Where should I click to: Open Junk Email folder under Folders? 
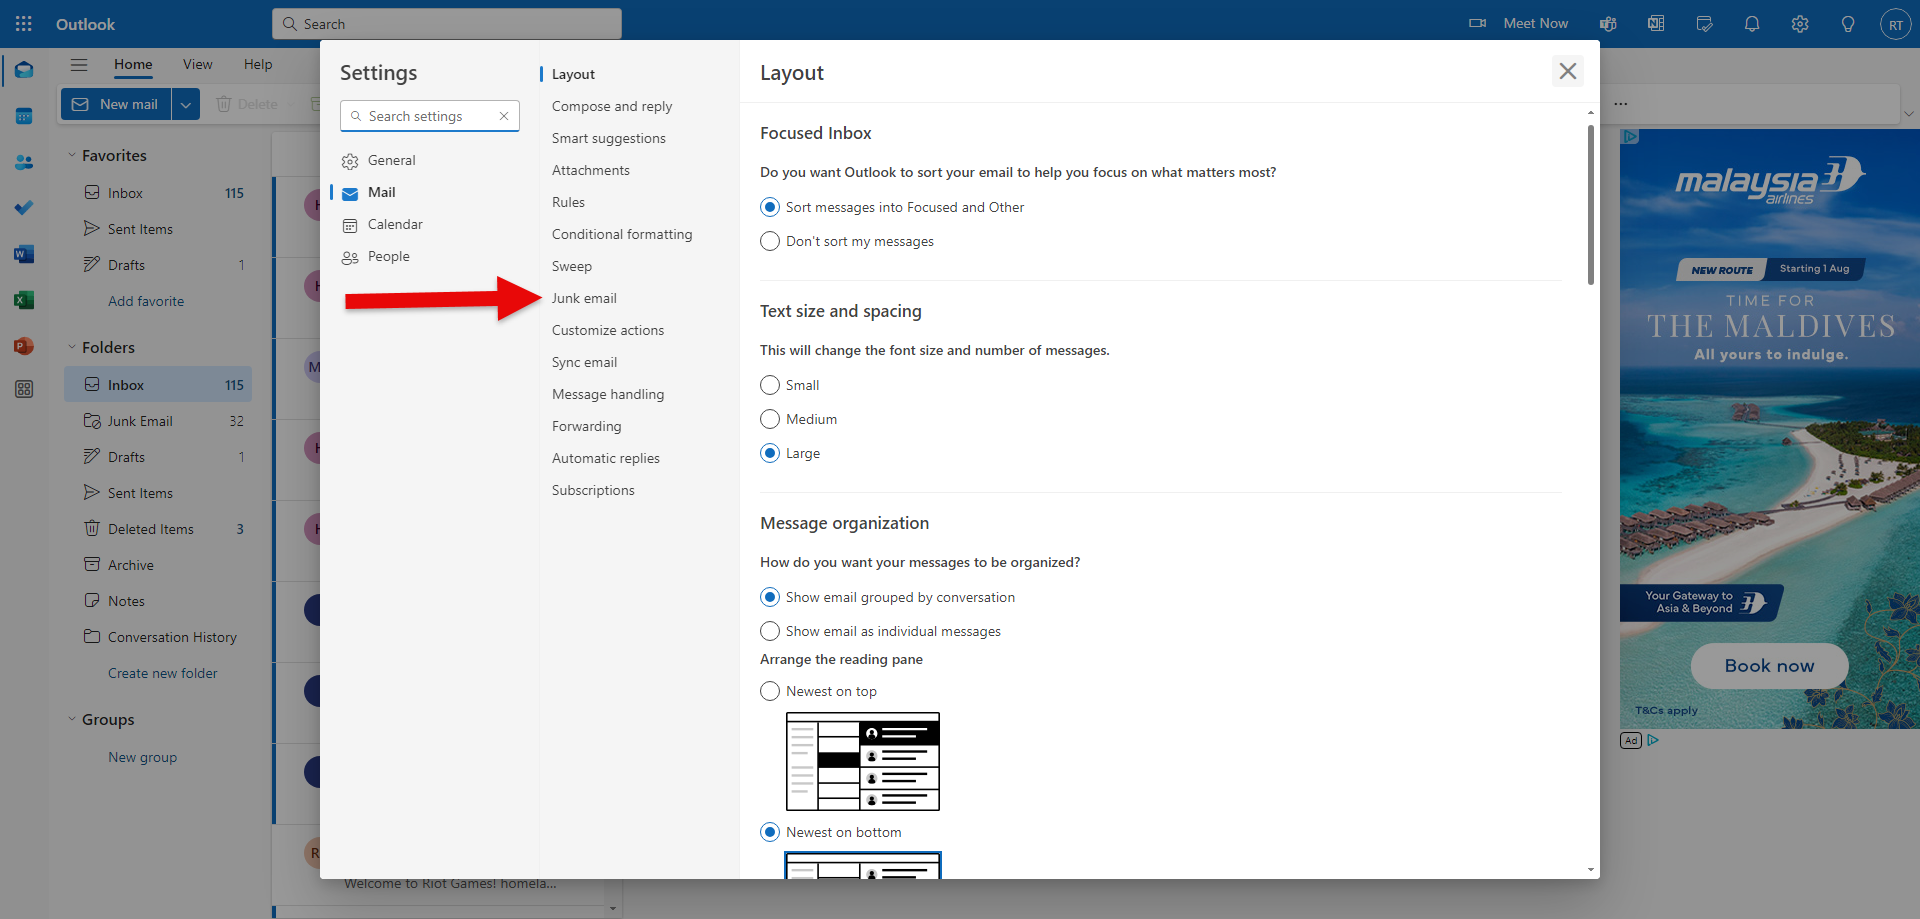click(x=158, y=421)
